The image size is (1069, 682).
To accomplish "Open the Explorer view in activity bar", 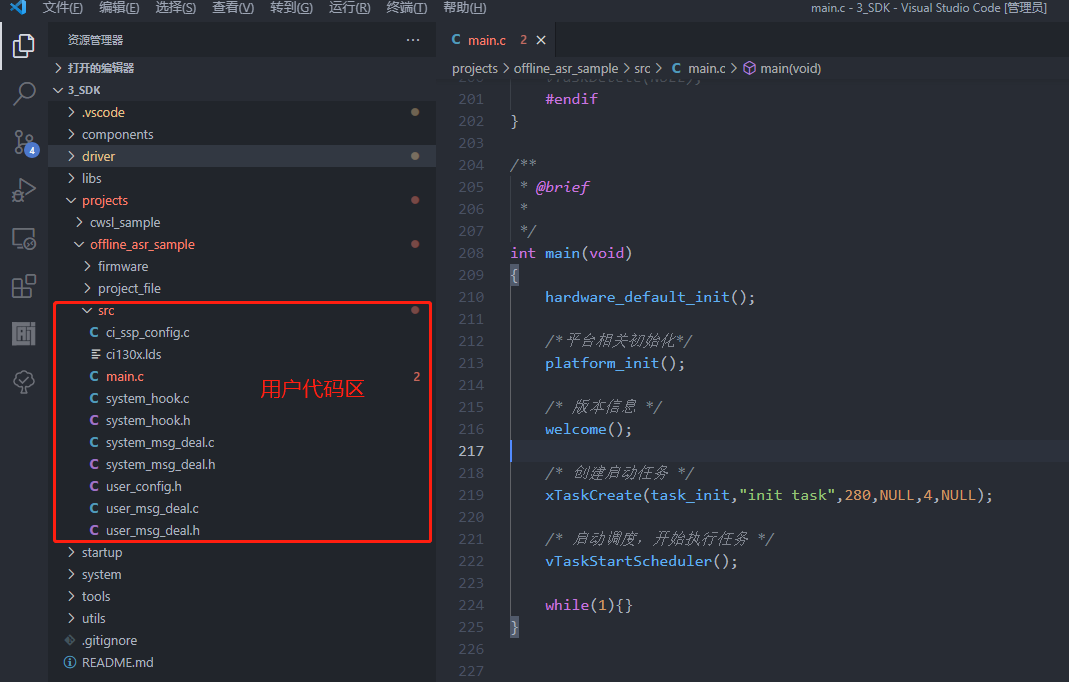I will tap(23, 46).
